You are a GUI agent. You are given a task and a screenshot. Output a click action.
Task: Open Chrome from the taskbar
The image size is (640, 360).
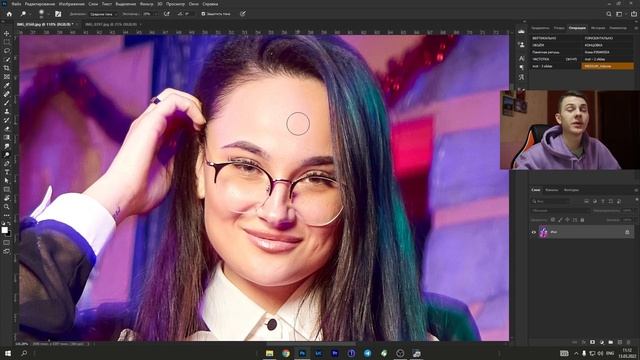tap(286, 353)
